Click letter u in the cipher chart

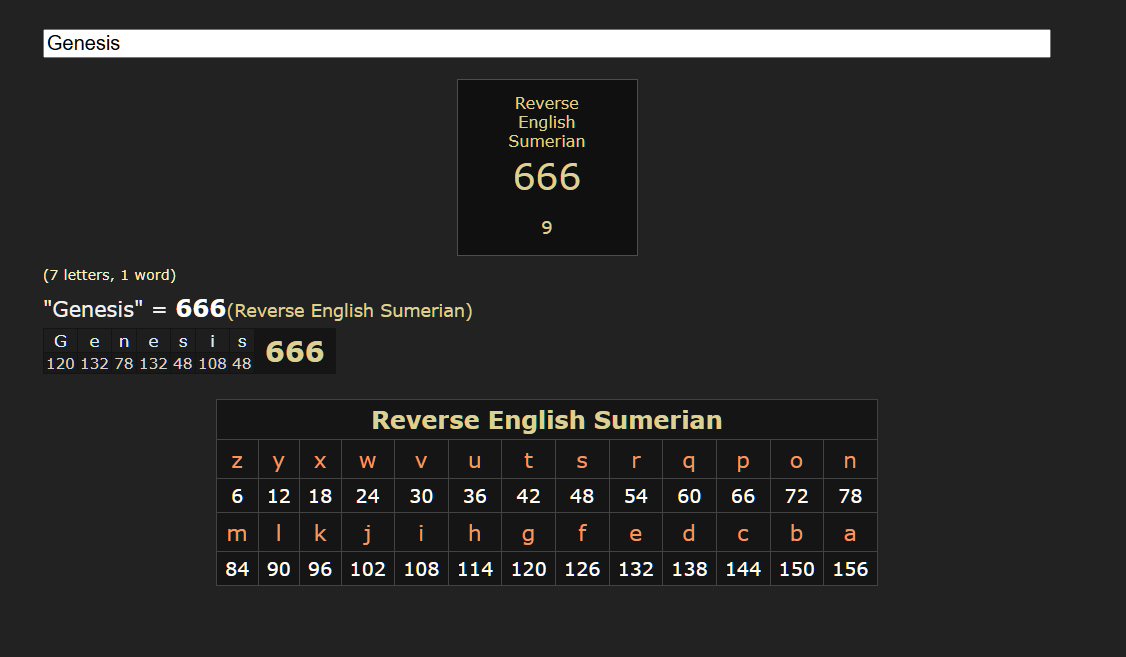point(475,460)
